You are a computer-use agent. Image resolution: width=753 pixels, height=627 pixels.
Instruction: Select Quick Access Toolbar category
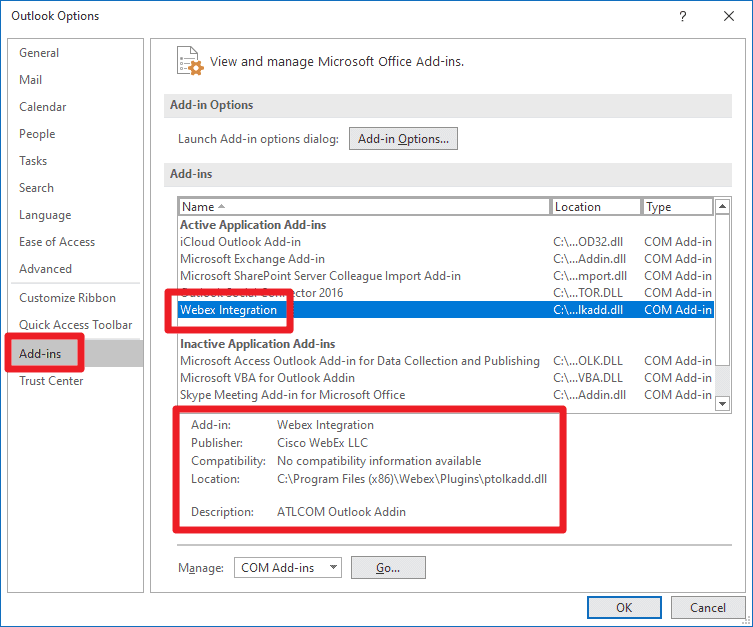[75, 325]
